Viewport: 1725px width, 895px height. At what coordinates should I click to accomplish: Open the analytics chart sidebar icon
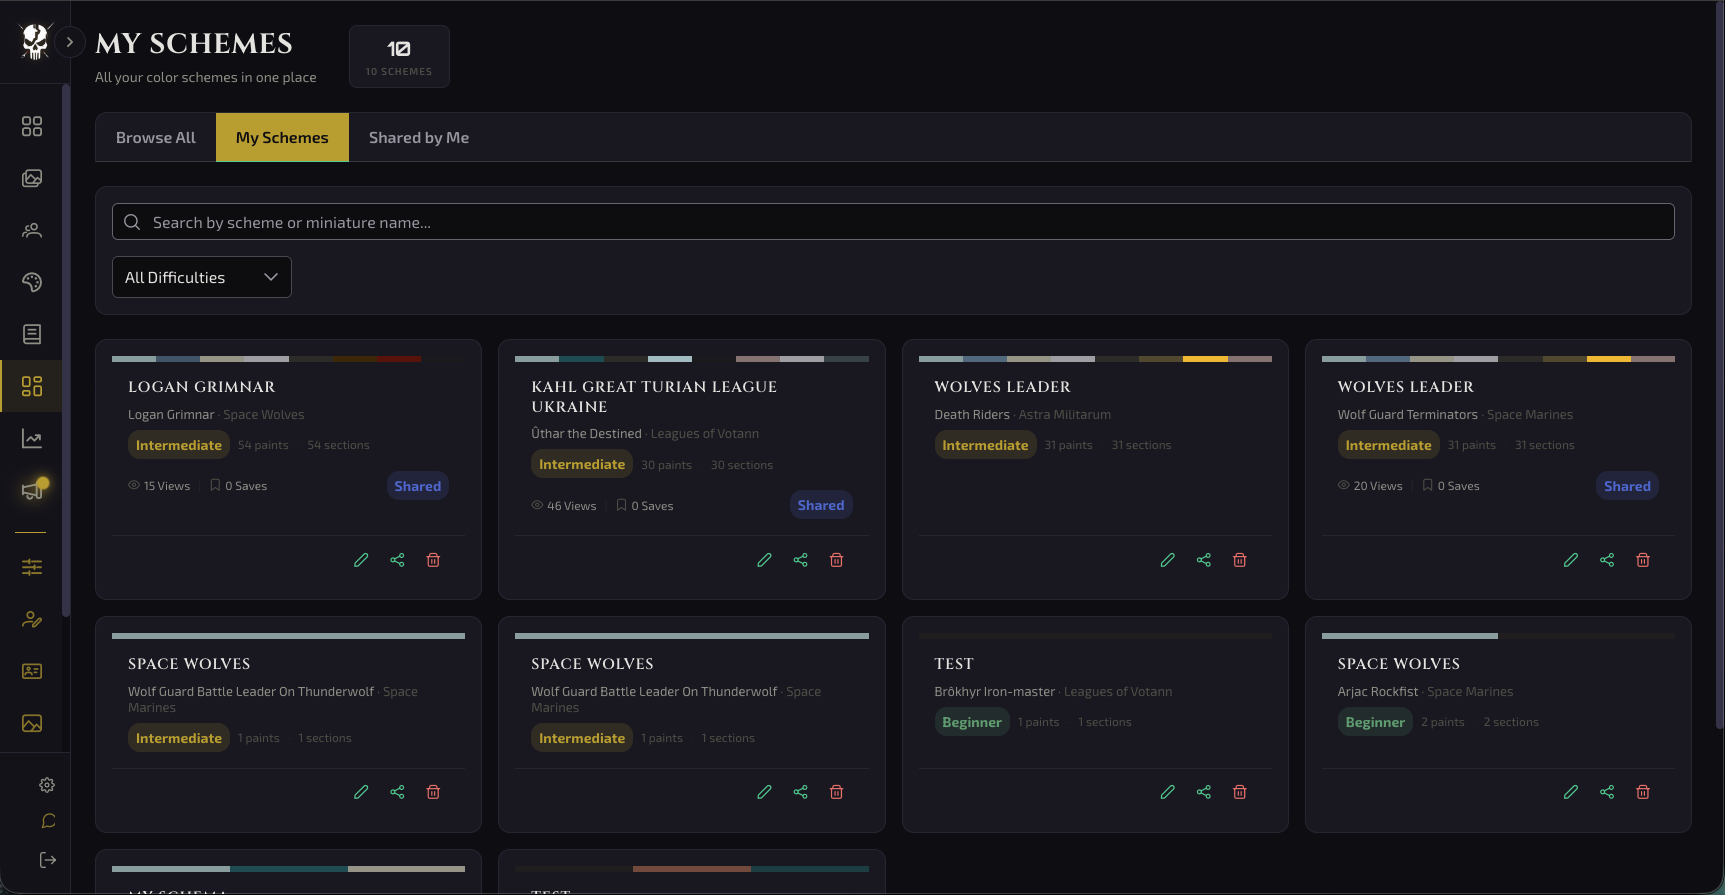[32, 438]
